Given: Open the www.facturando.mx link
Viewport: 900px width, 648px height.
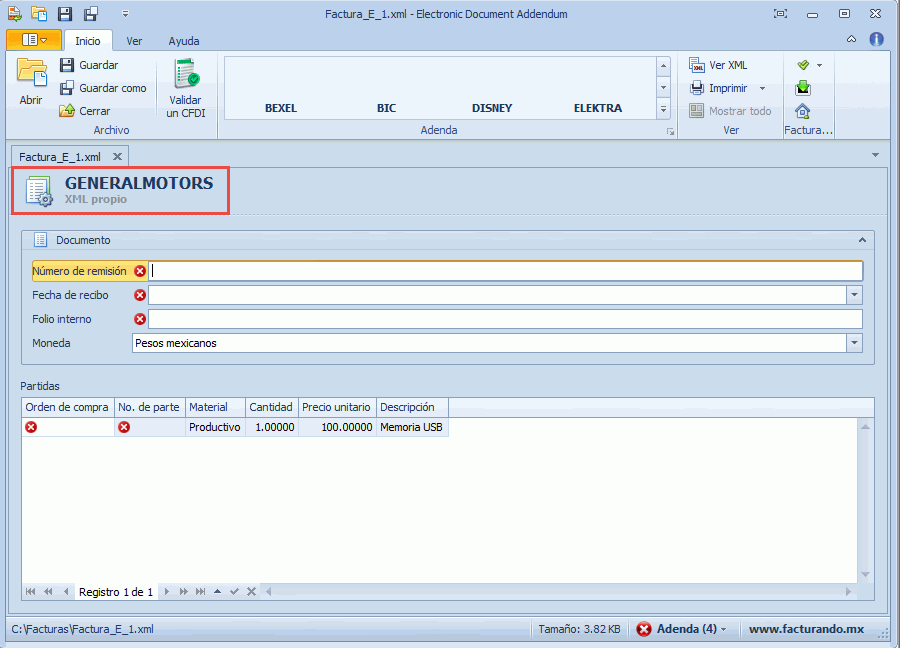Looking at the screenshot, I should (806, 629).
